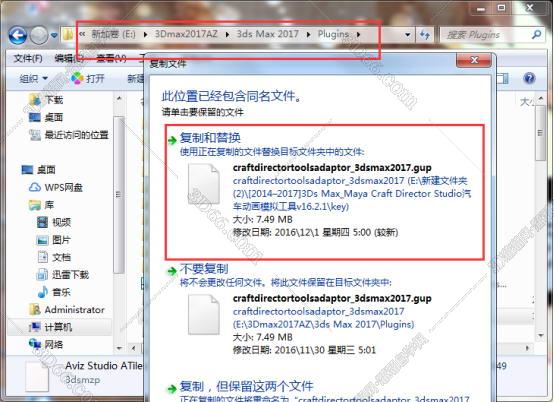
Task: Select Plugins in the address path
Action: [333, 34]
